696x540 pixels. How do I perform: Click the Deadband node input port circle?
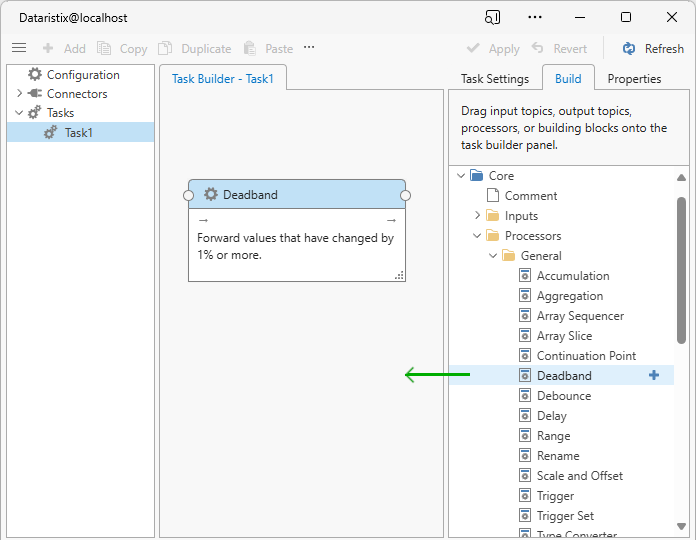point(189,195)
